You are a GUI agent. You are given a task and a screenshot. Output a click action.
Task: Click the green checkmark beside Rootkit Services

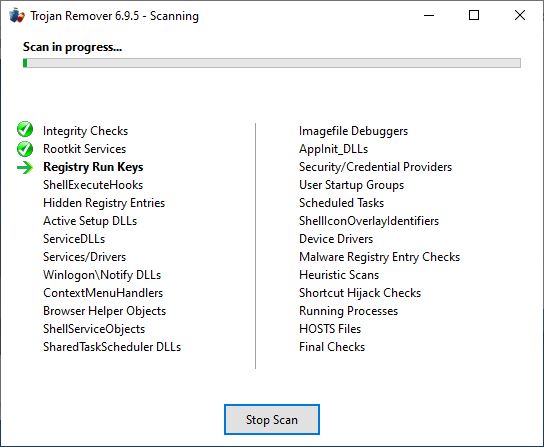coord(25,149)
